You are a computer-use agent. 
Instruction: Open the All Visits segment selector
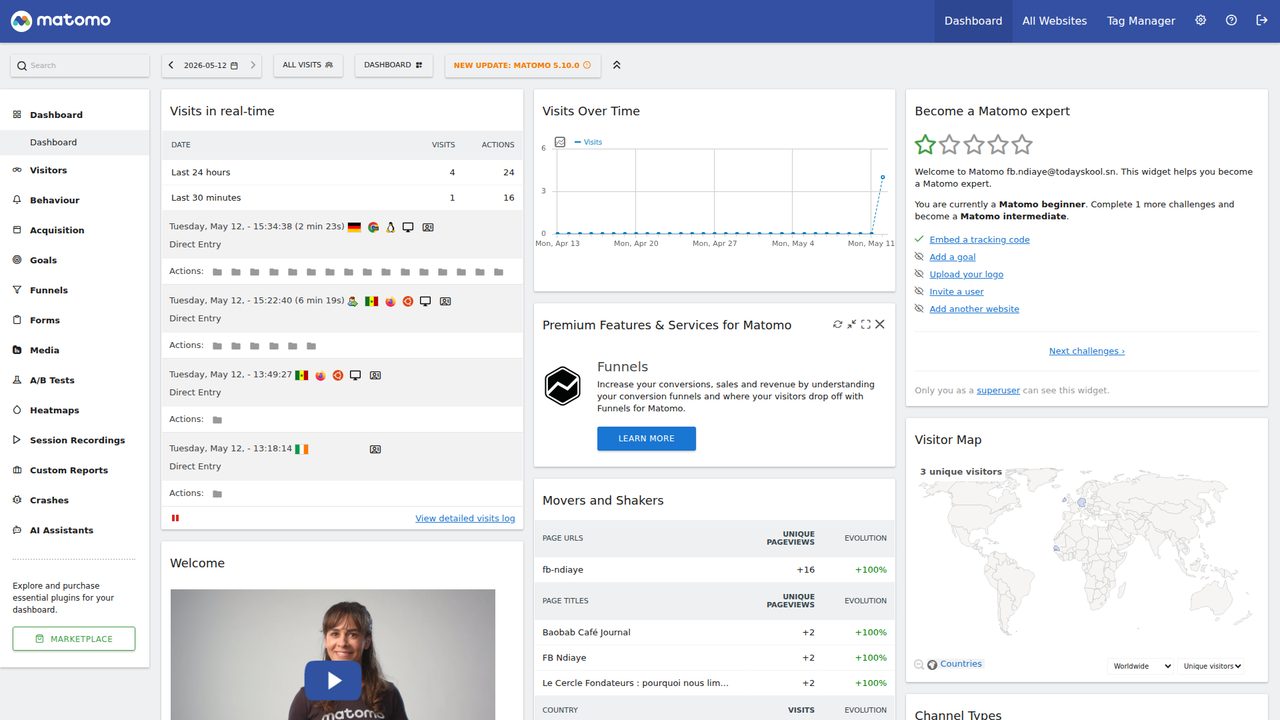308,65
